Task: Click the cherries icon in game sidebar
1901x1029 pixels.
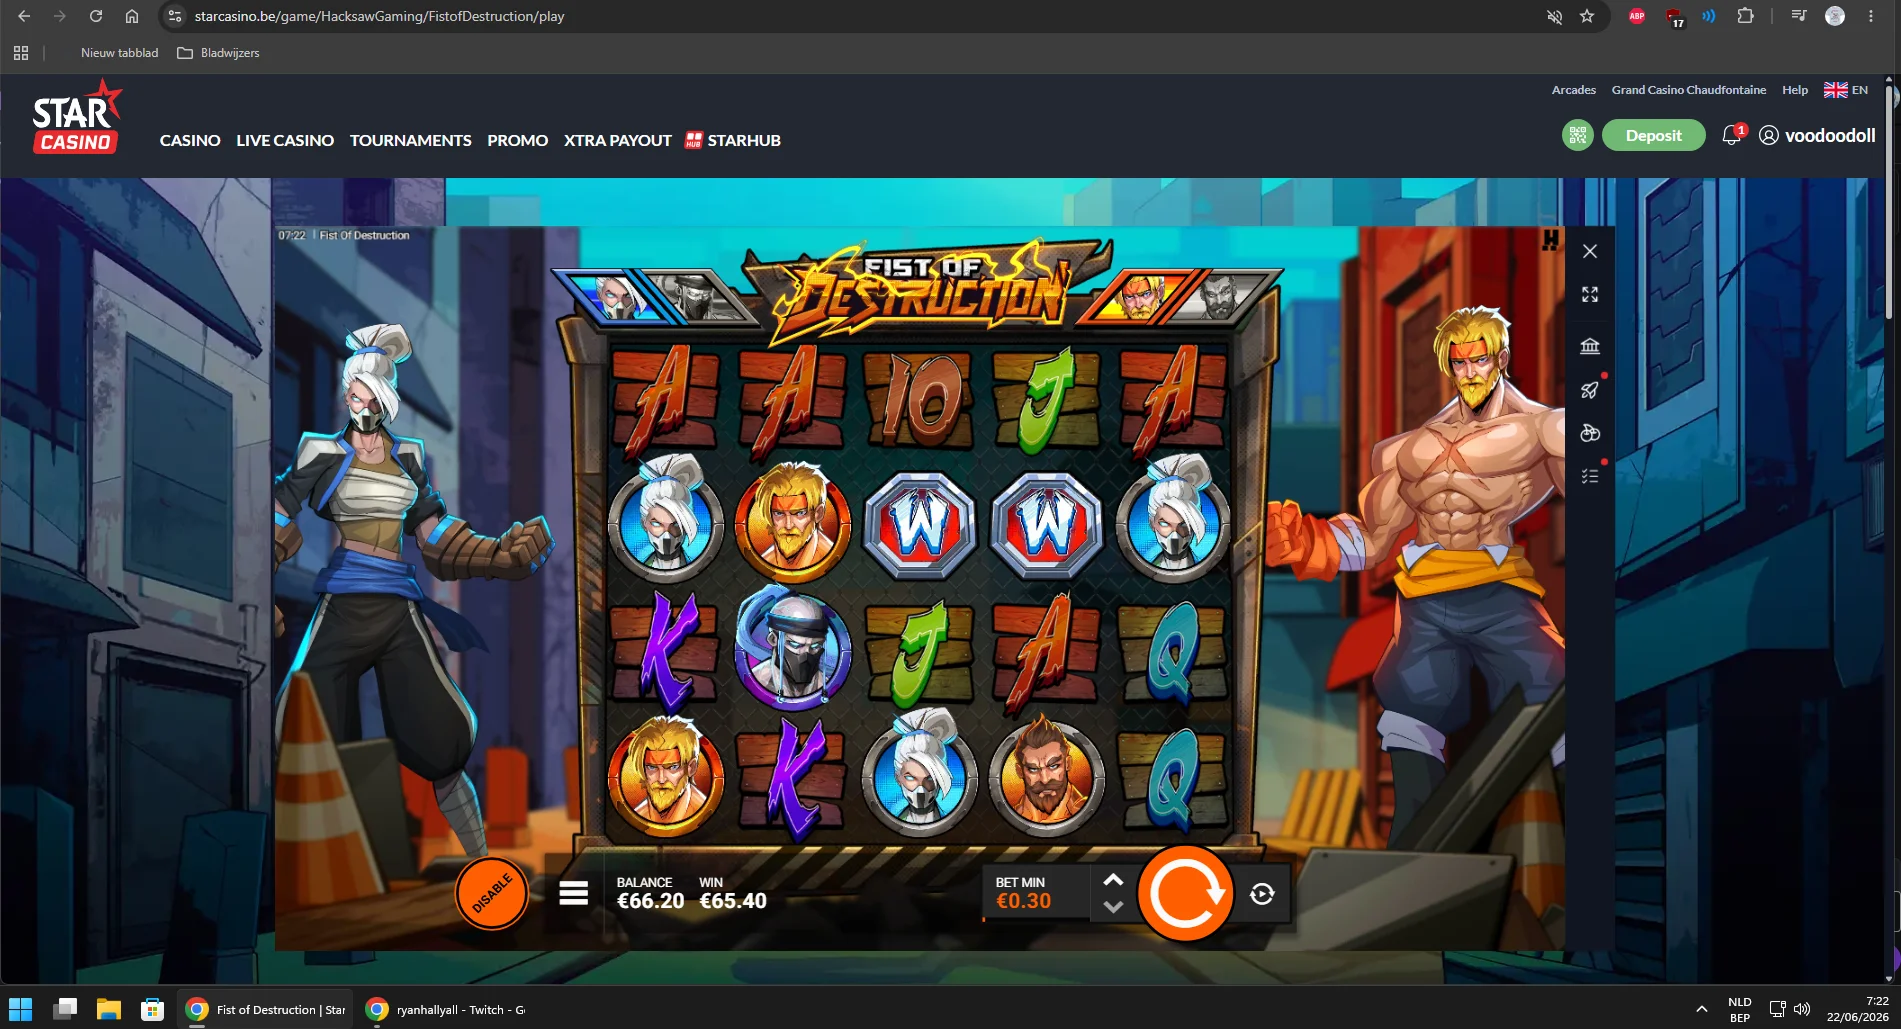Action: (1590, 433)
